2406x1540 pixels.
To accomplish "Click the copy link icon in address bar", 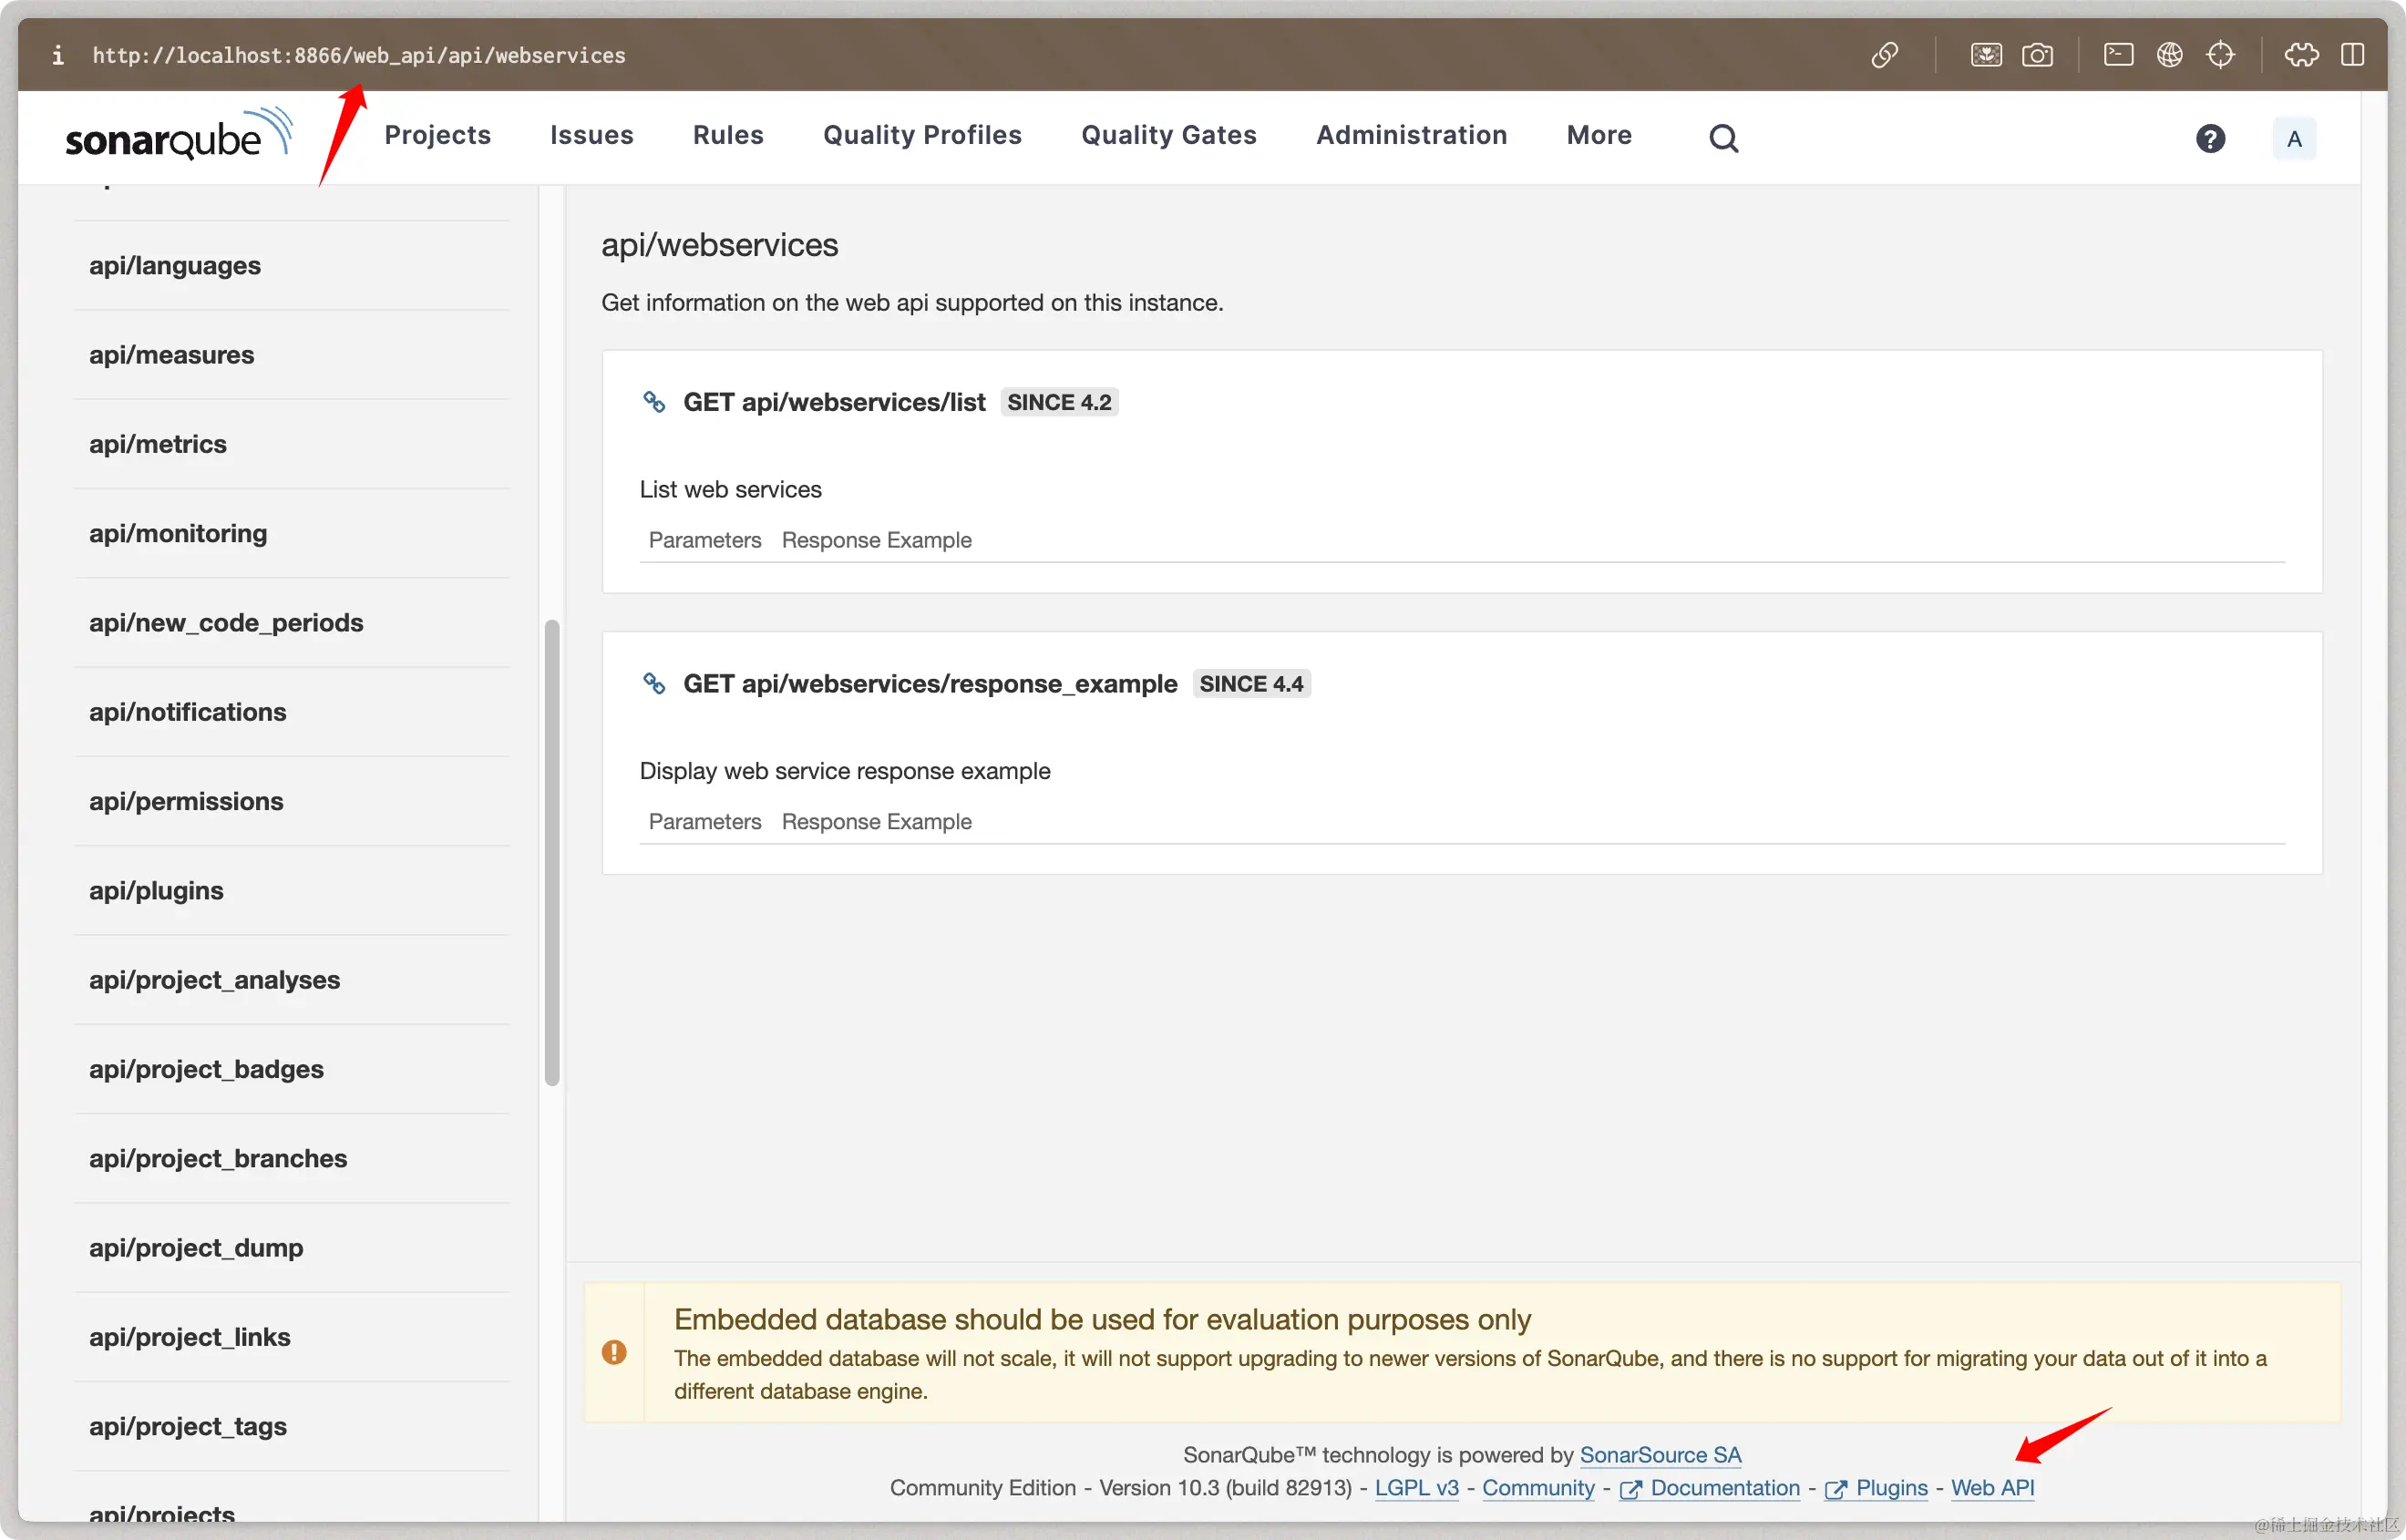I will [1884, 55].
